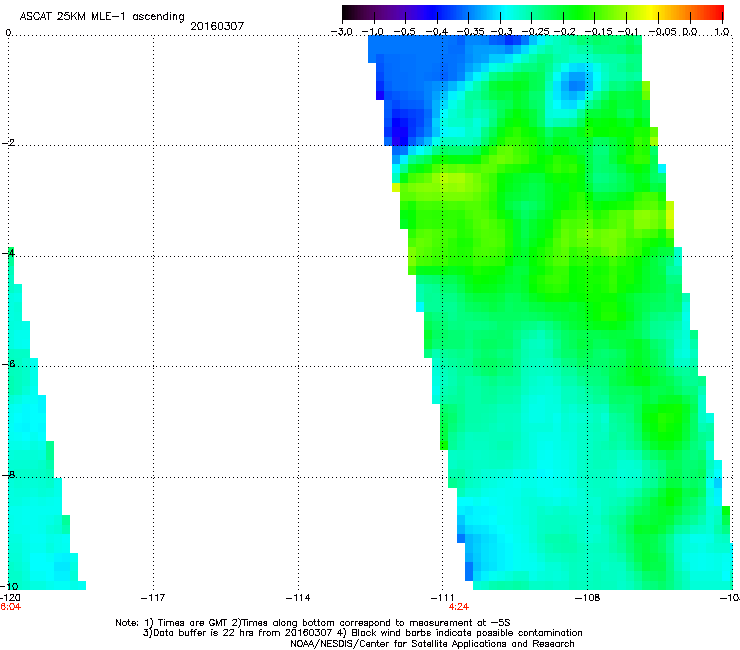Click the red end of the color bar

tap(716, 13)
